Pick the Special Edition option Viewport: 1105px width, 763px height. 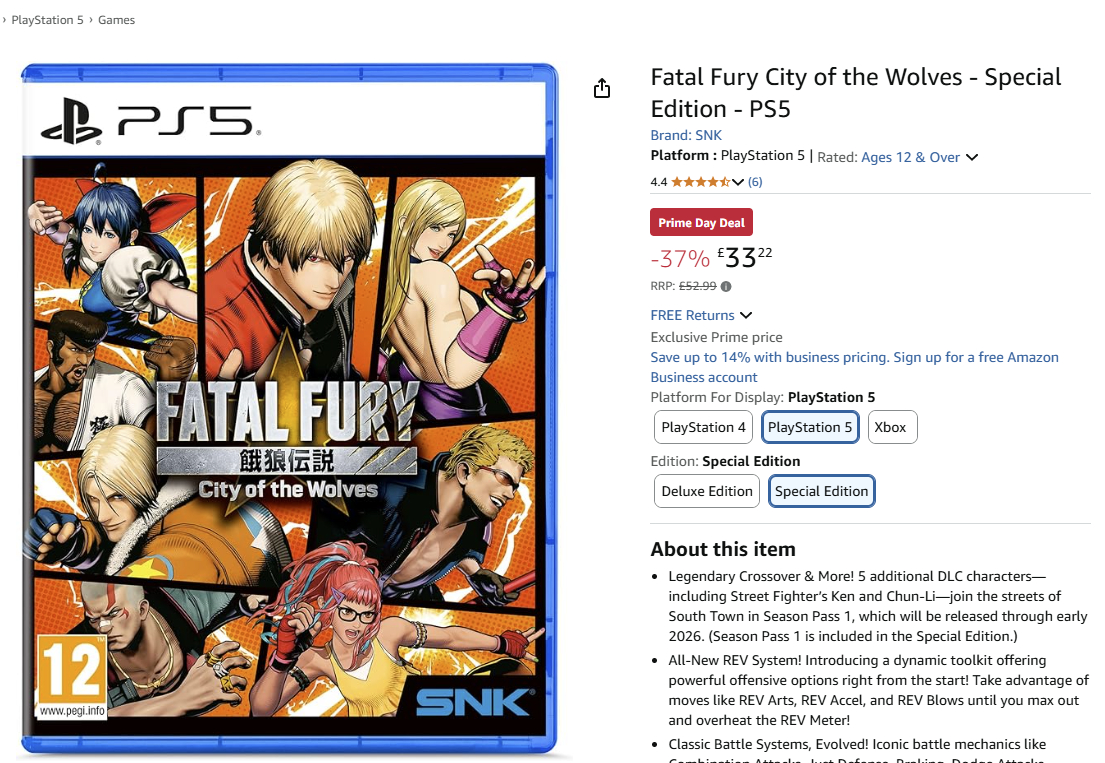coord(821,491)
